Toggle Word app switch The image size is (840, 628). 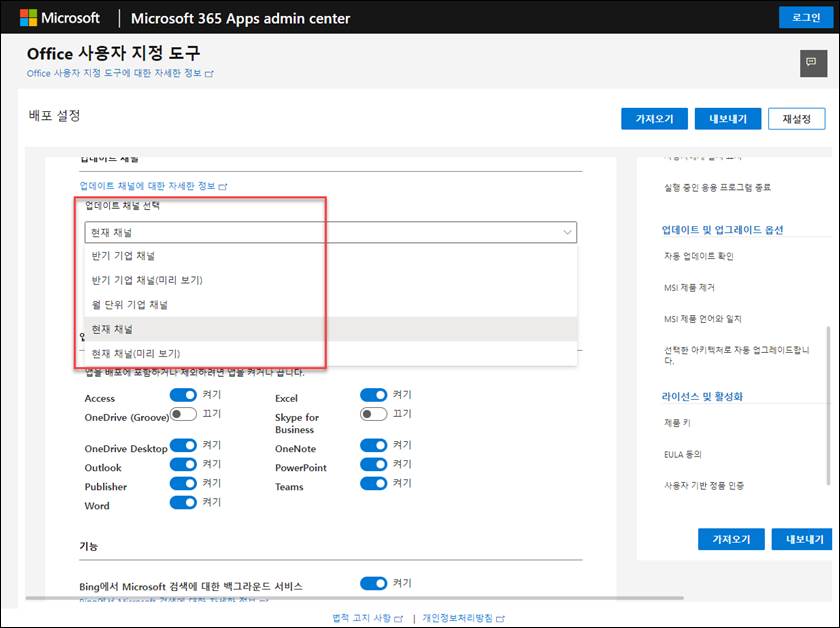click(x=183, y=503)
